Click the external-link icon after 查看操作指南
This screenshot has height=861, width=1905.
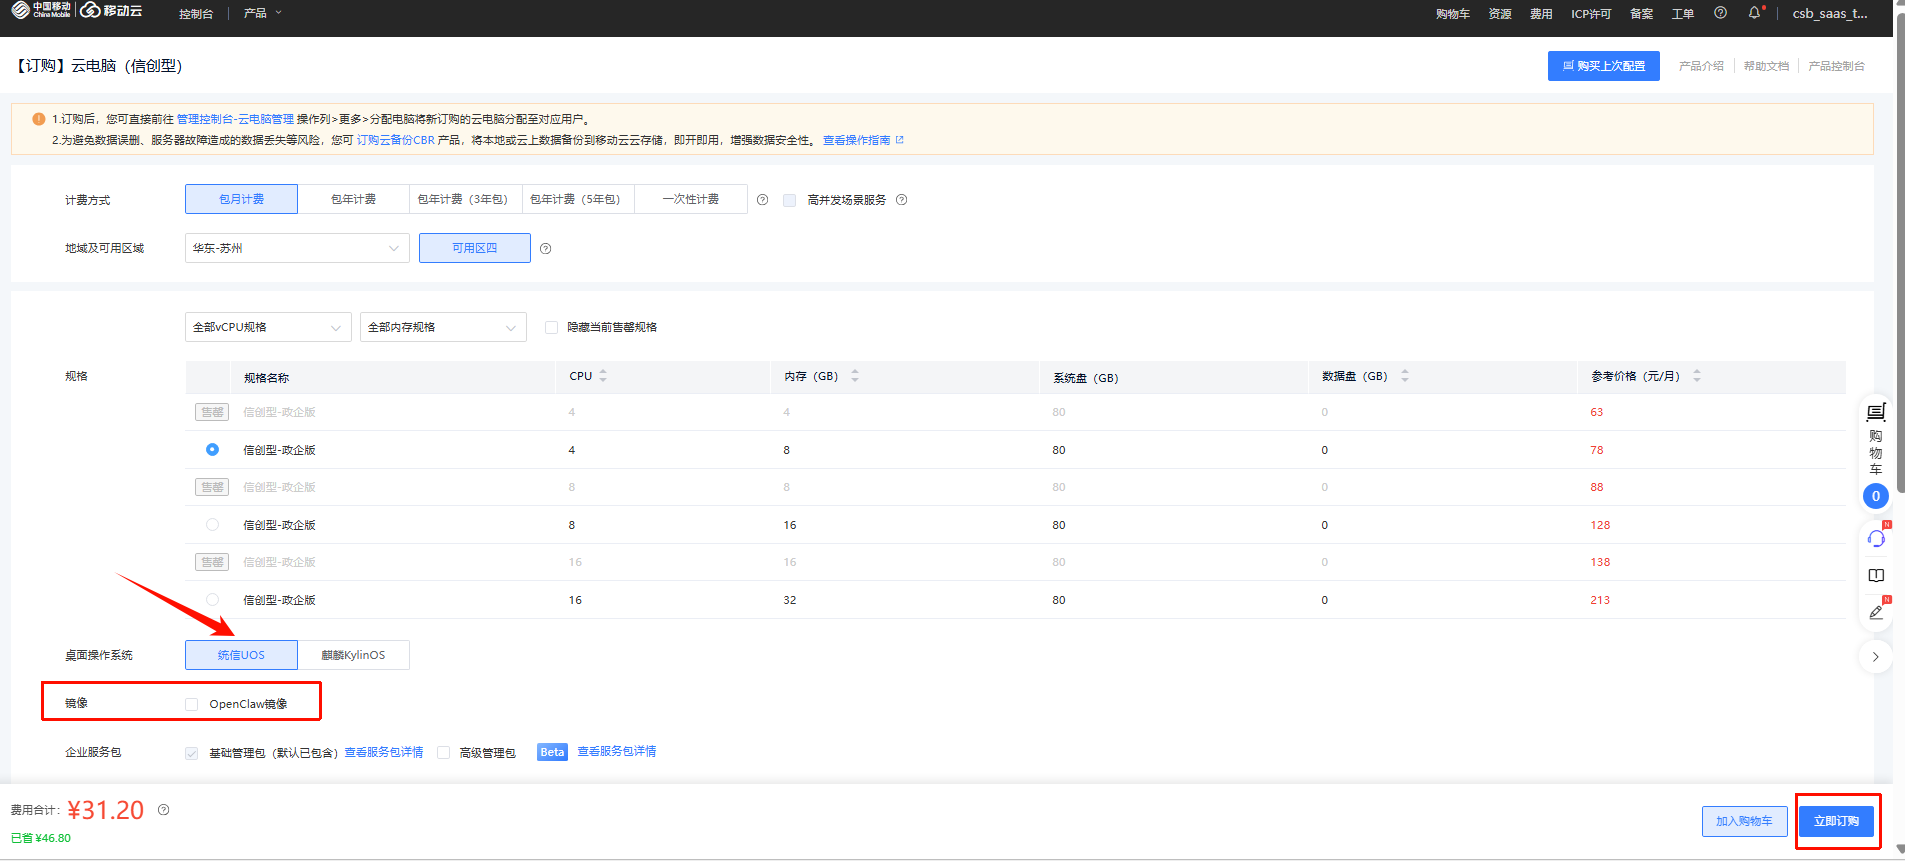tap(900, 140)
